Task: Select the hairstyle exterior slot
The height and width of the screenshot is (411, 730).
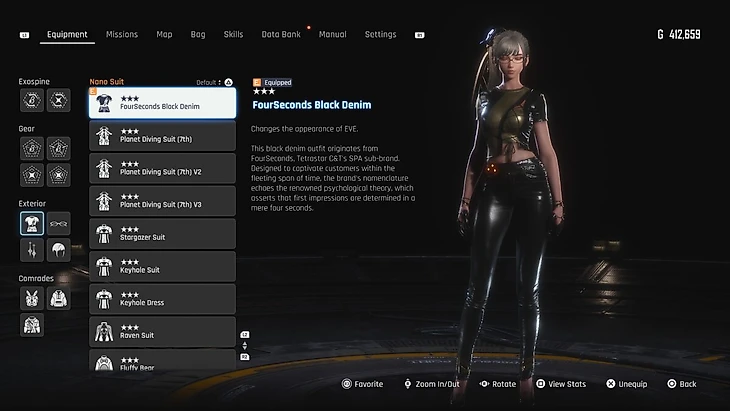Action: [59, 250]
